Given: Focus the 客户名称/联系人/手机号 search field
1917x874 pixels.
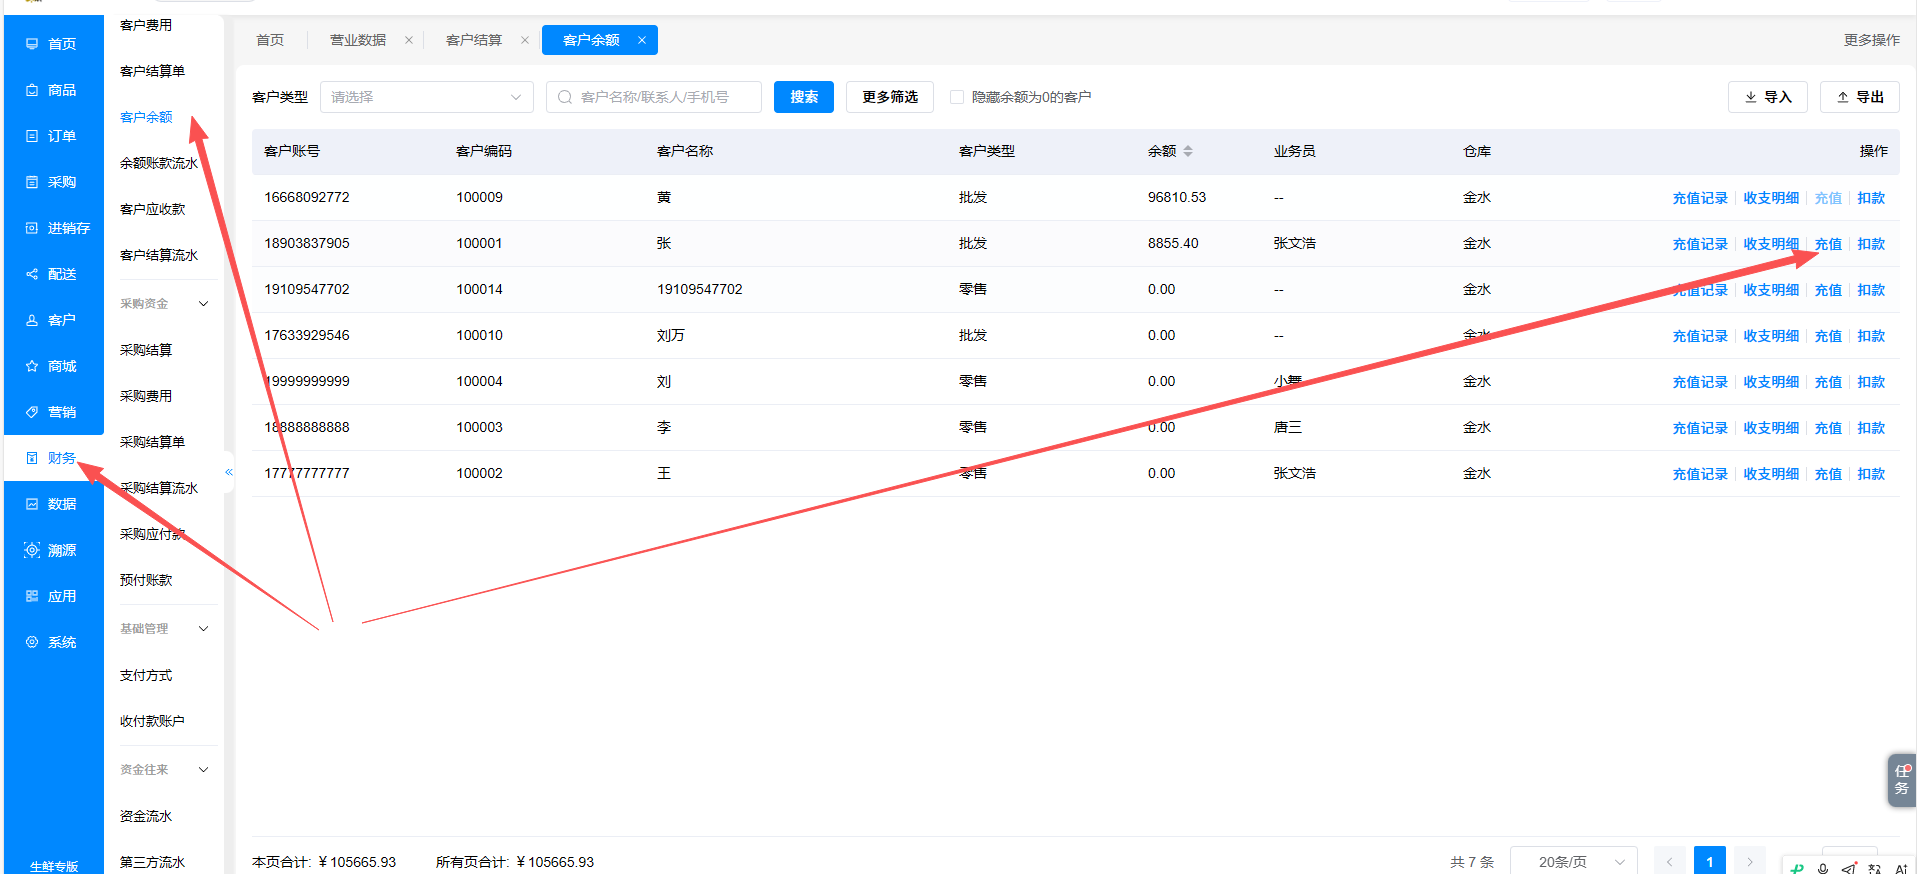Looking at the screenshot, I should click(x=654, y=97).
